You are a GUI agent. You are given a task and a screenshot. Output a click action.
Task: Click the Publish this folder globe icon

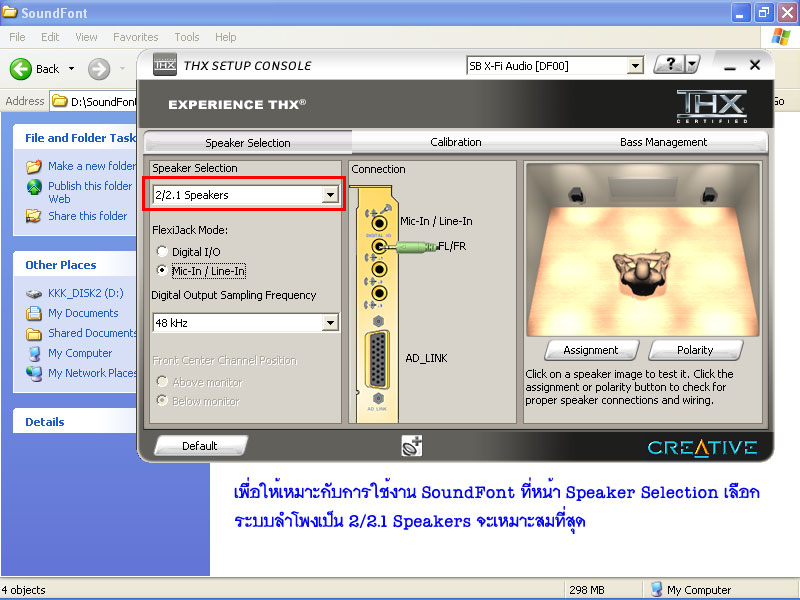pyautogui.click(x=34, y=187)
